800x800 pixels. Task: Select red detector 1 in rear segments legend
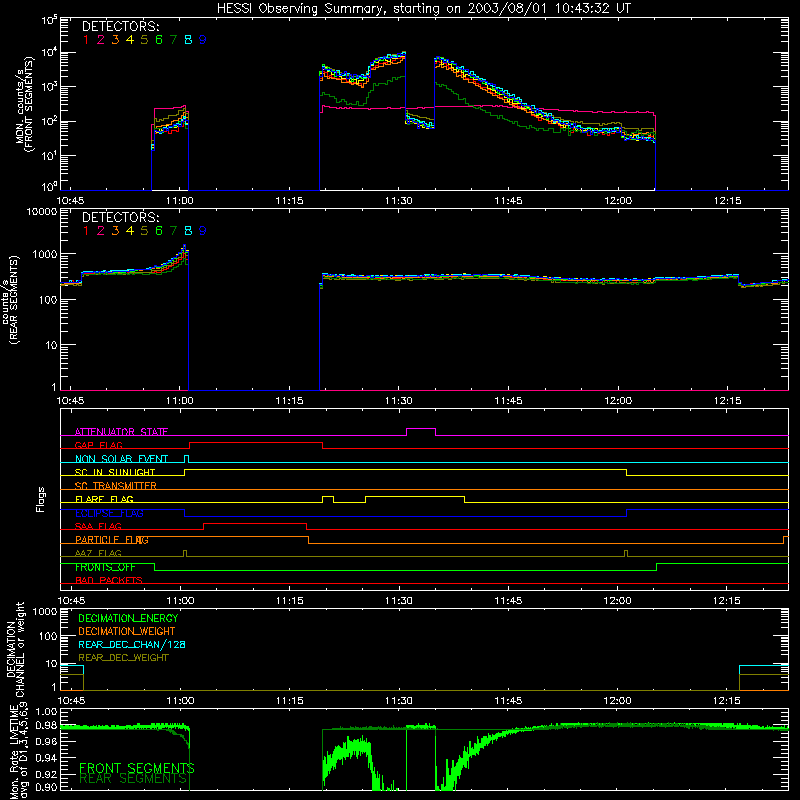coord(86,231)
